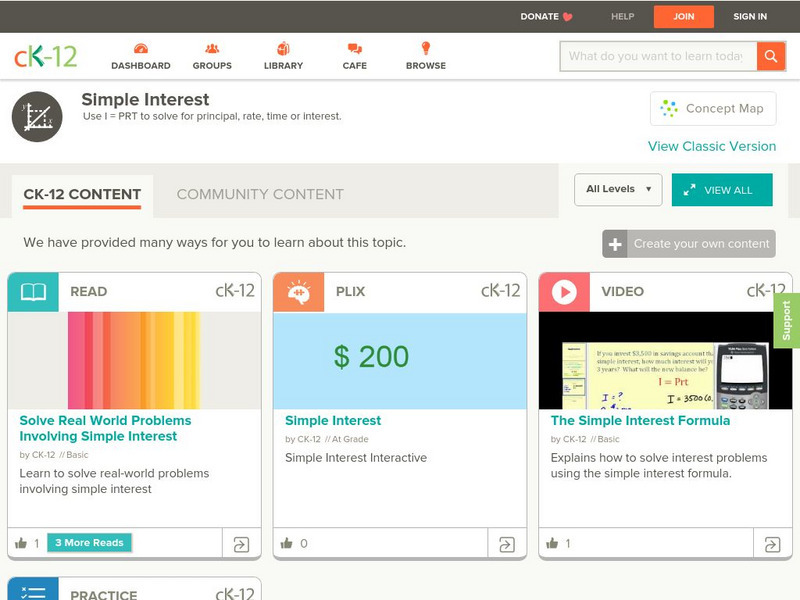The height and width of the screenshot is (600, 800).
Task: Like The Simple Interest Formula video
Action: (x=552, y=543)
